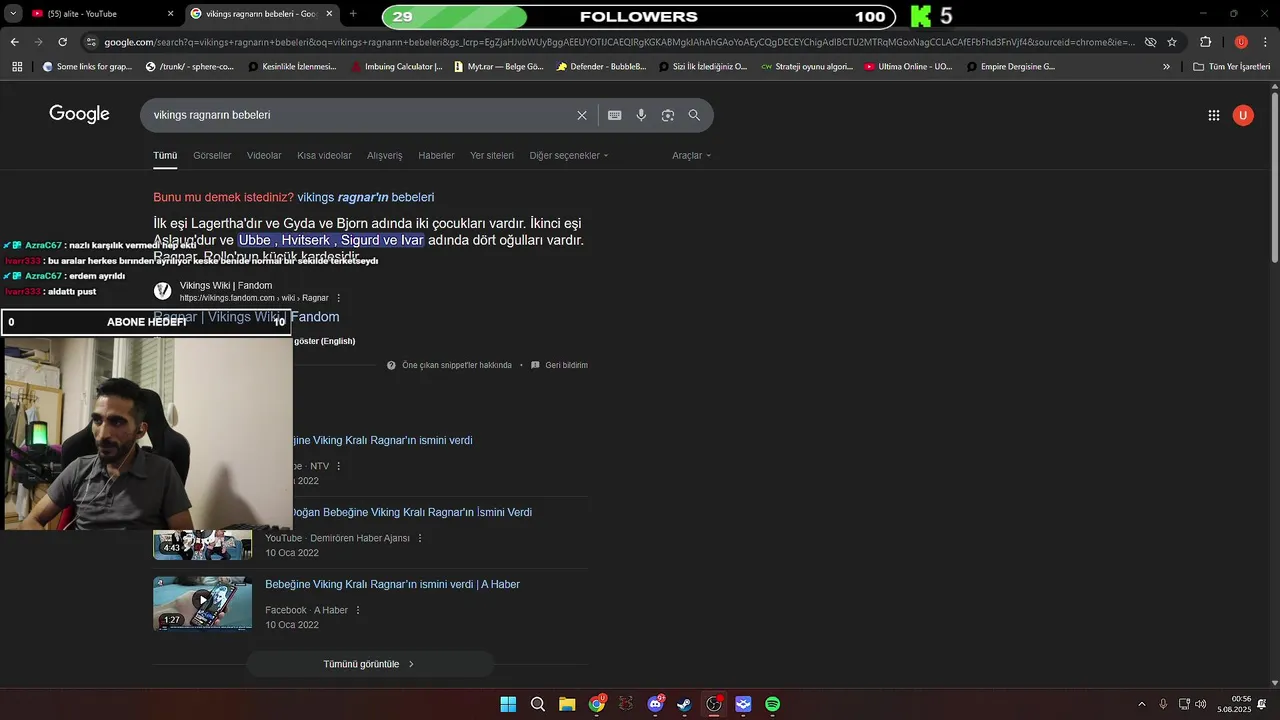Image resolution: width=1280 pixels, height=720 pixels.
Task: Expand all videos with Tümünü görüntüle
Action: pos(370,664)
